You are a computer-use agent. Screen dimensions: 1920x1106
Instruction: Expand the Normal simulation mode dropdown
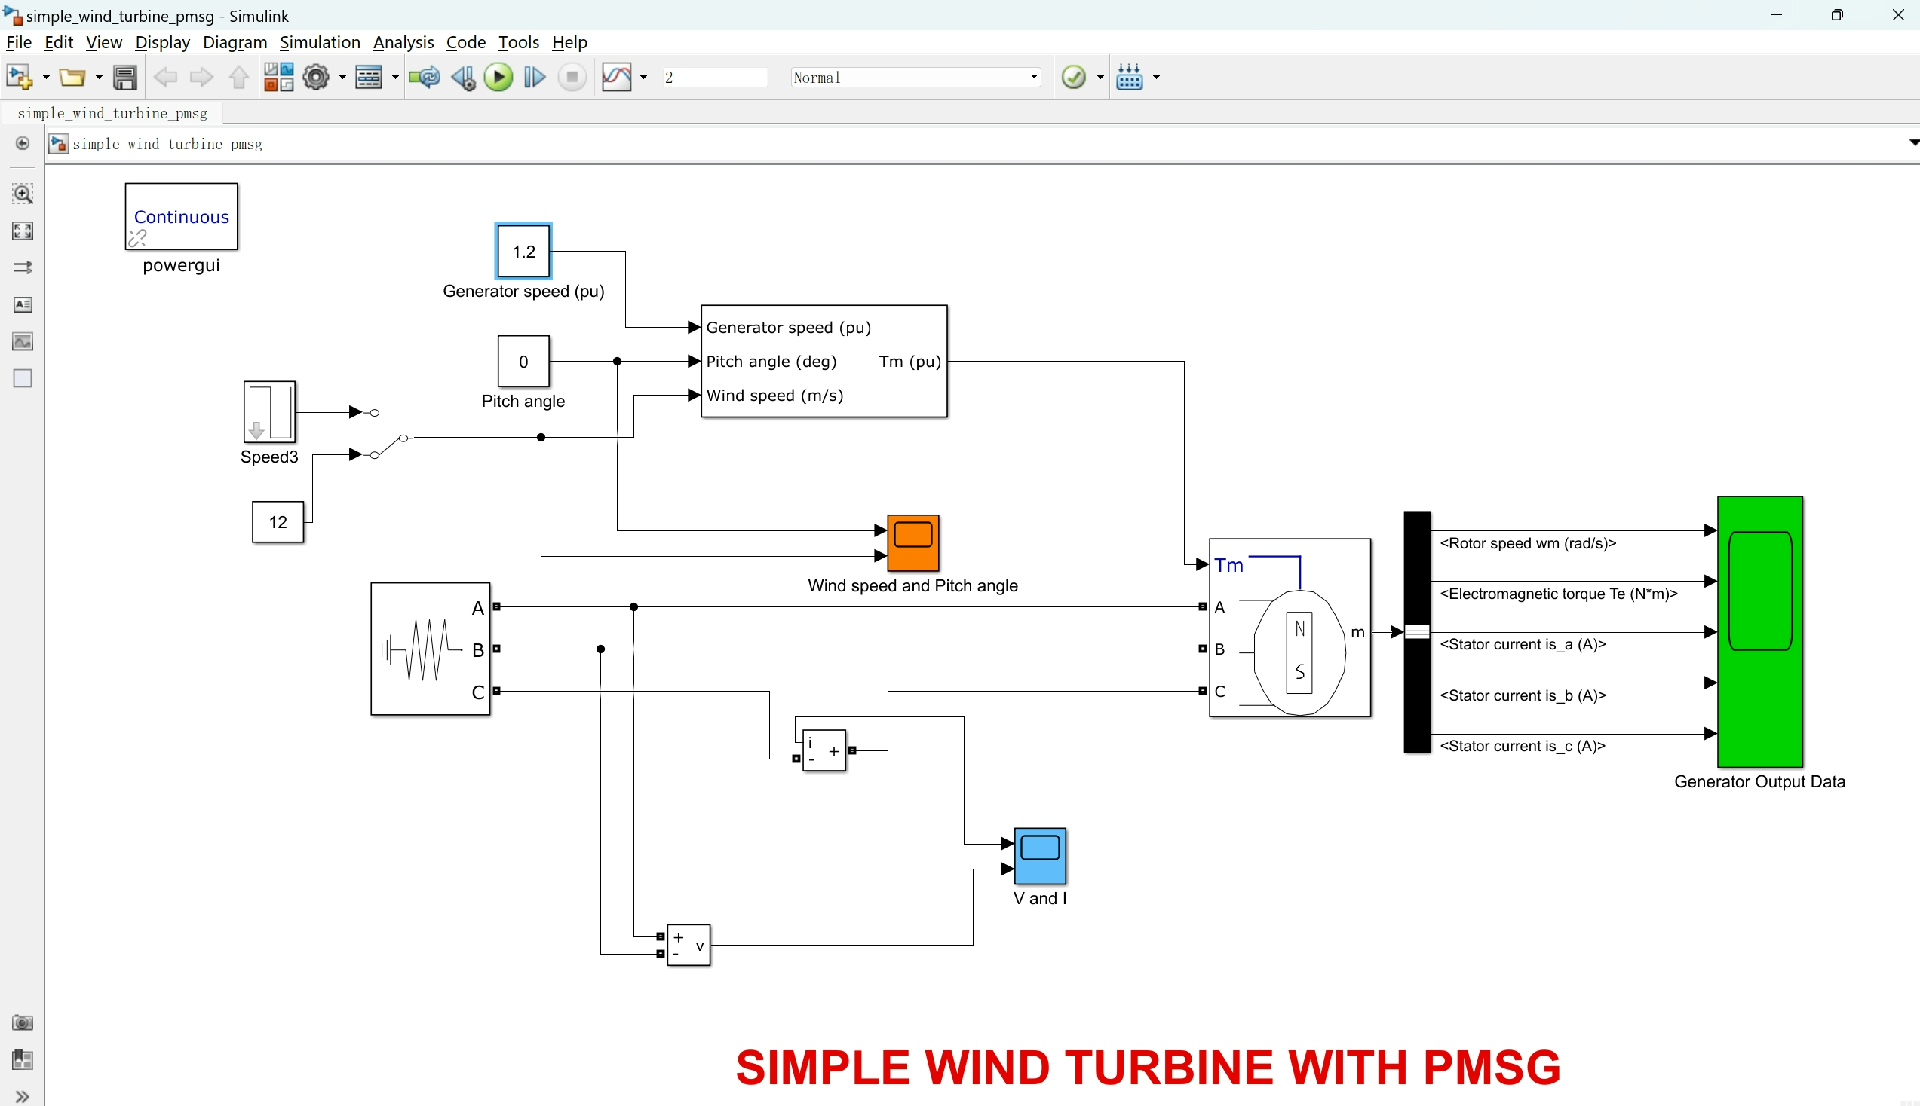pos(1034,77)
